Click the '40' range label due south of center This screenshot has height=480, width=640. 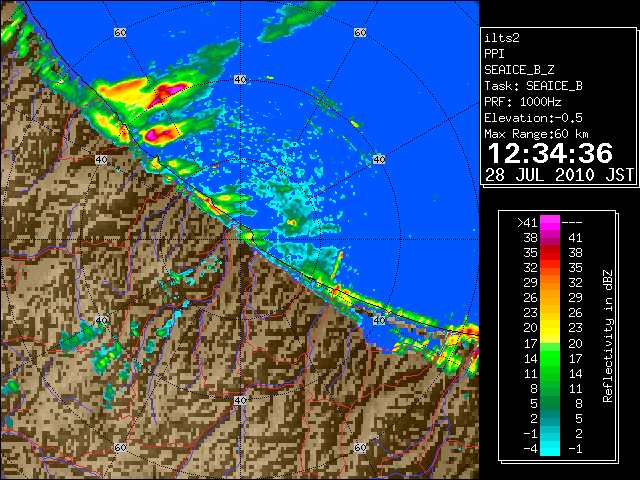(x=240, y=400)
